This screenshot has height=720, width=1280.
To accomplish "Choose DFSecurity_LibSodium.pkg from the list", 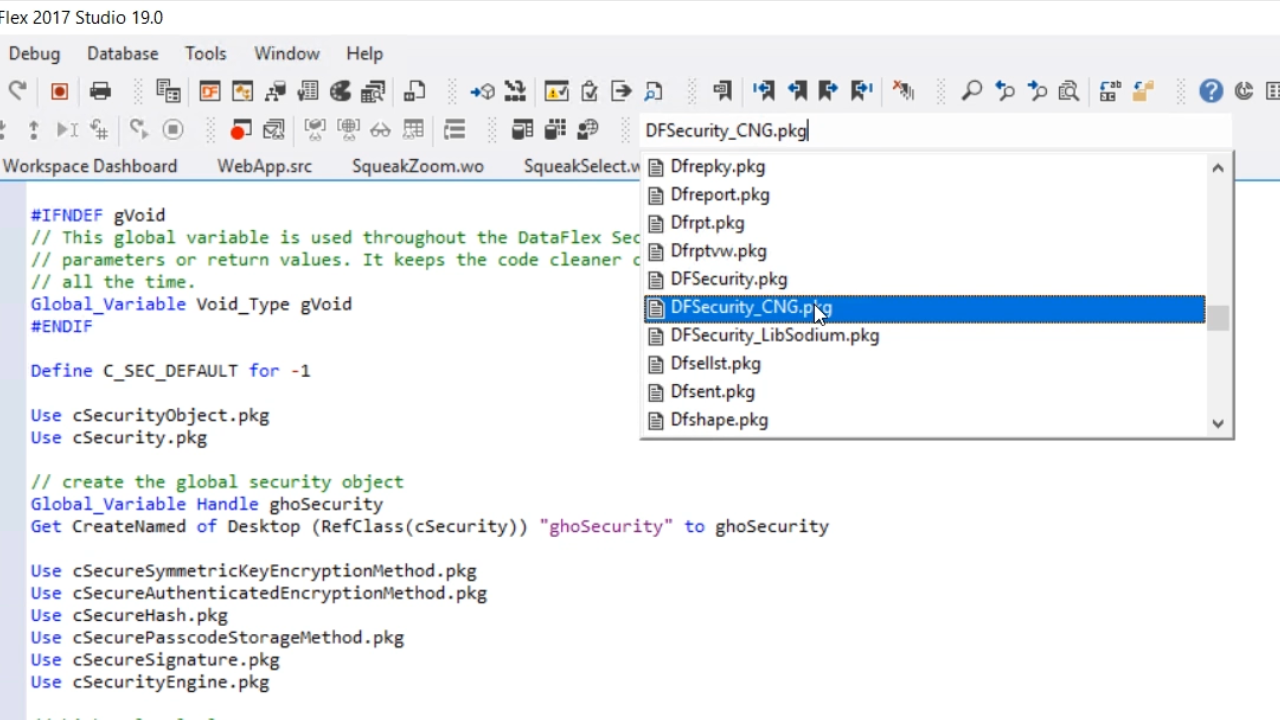I will (x=774, y=336).
